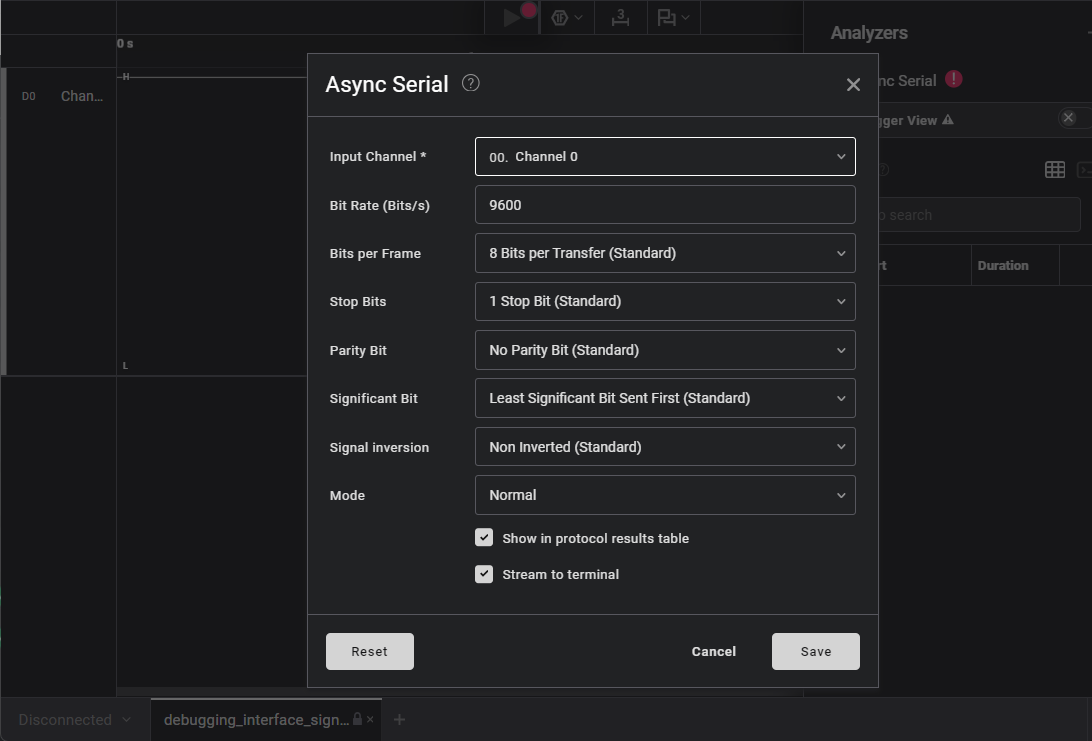Select the debugging_interface_sign... session tab
The height and width of the screenshot is (741, 1092).
tap(255, 719)
